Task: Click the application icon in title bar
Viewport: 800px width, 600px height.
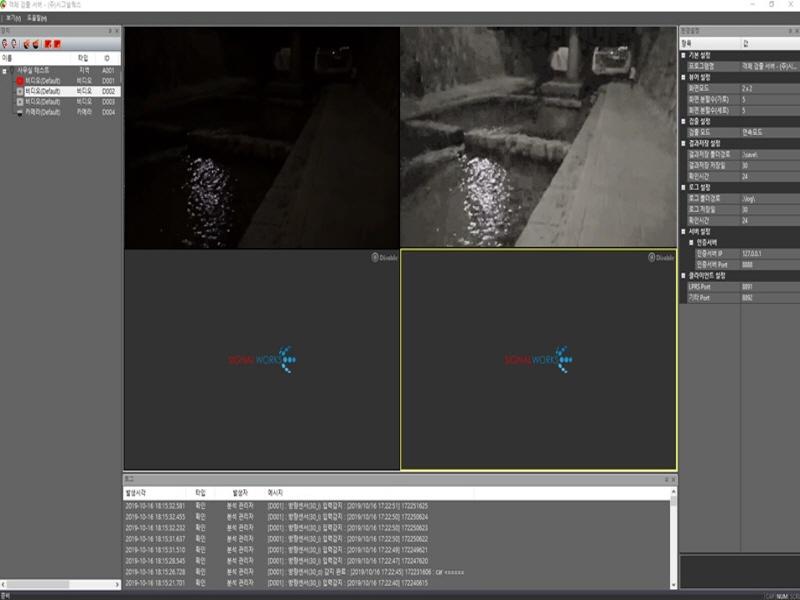Action: coord(4,4)
